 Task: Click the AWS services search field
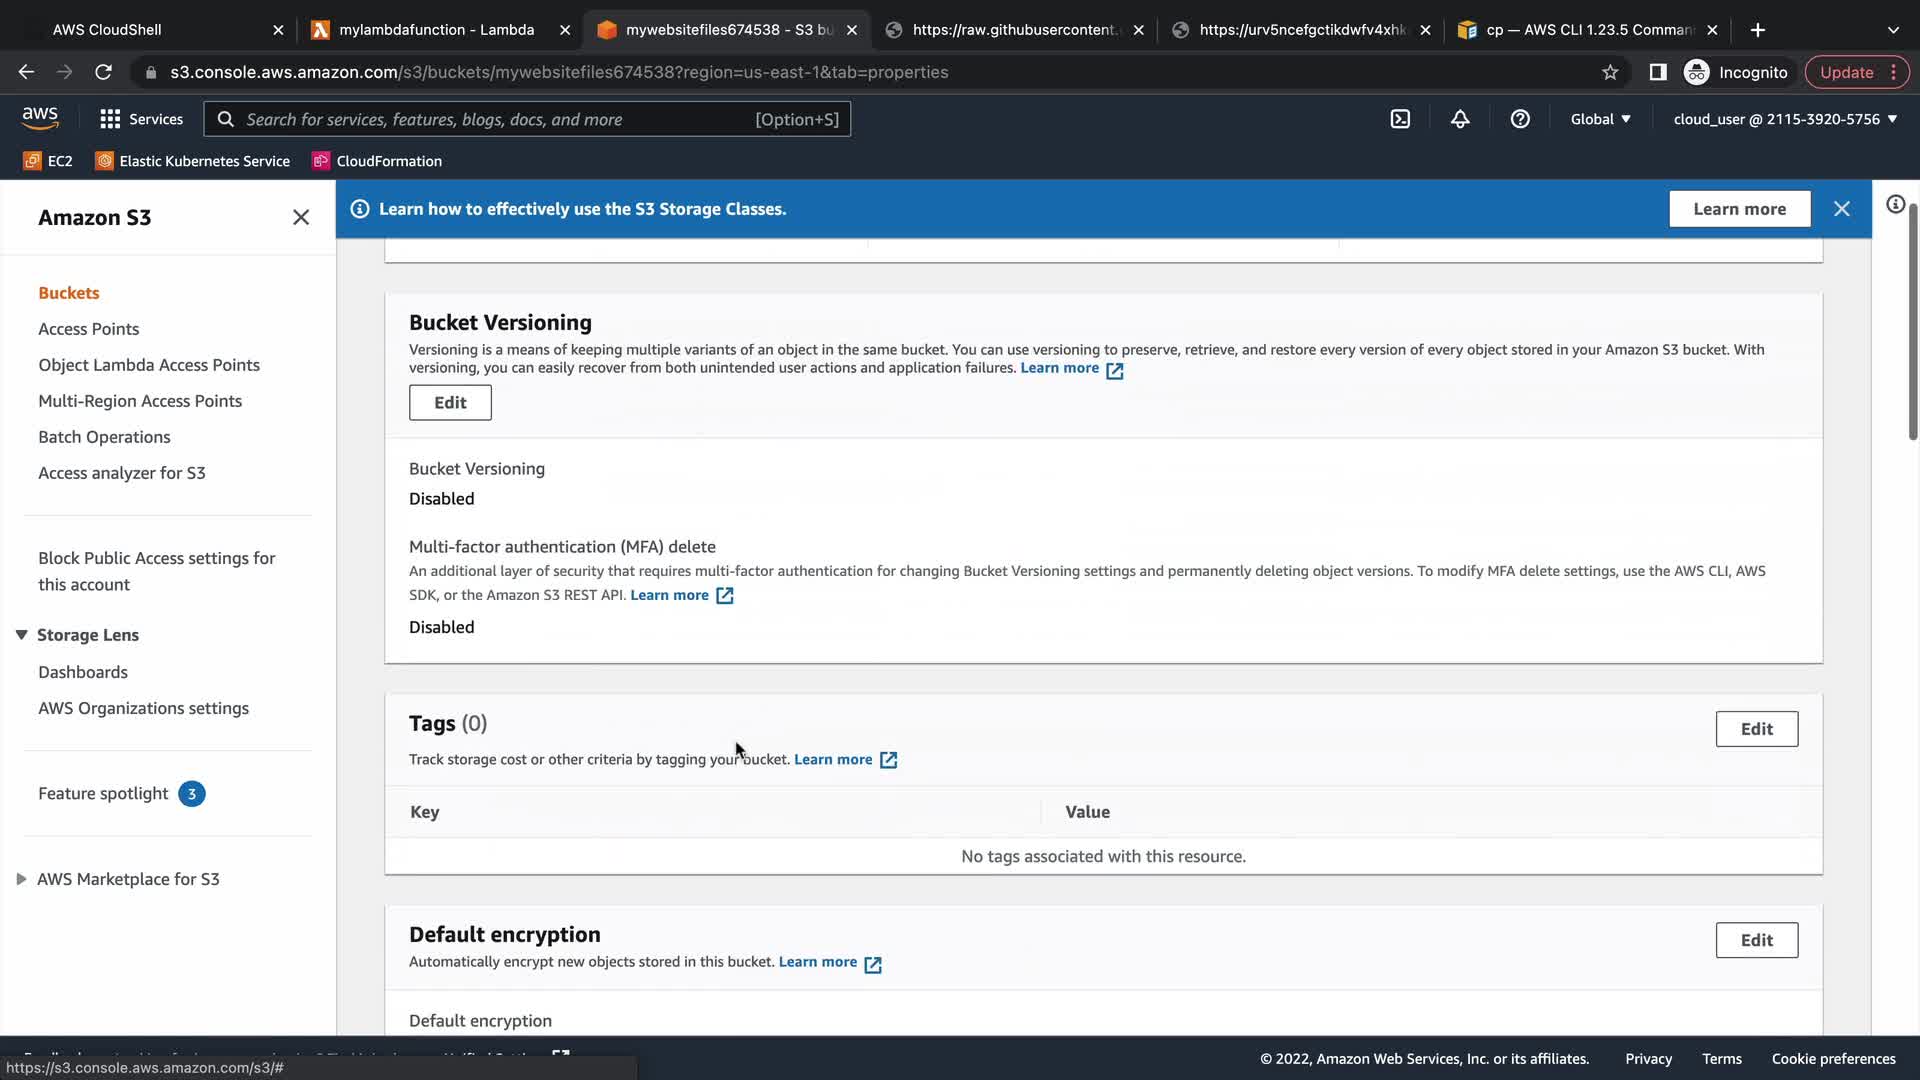coord(500,119)
